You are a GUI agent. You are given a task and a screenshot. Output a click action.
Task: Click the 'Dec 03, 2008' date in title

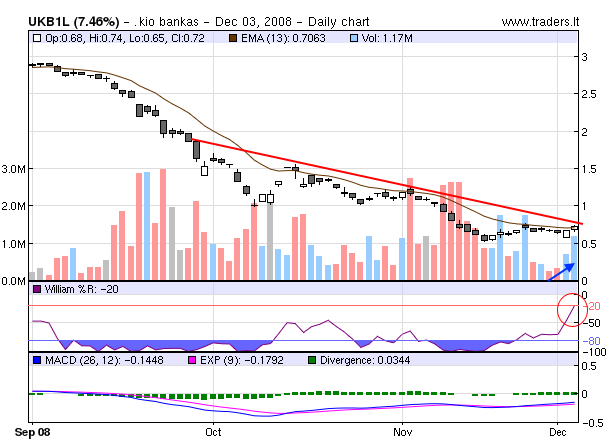click(x=253, y=22)
